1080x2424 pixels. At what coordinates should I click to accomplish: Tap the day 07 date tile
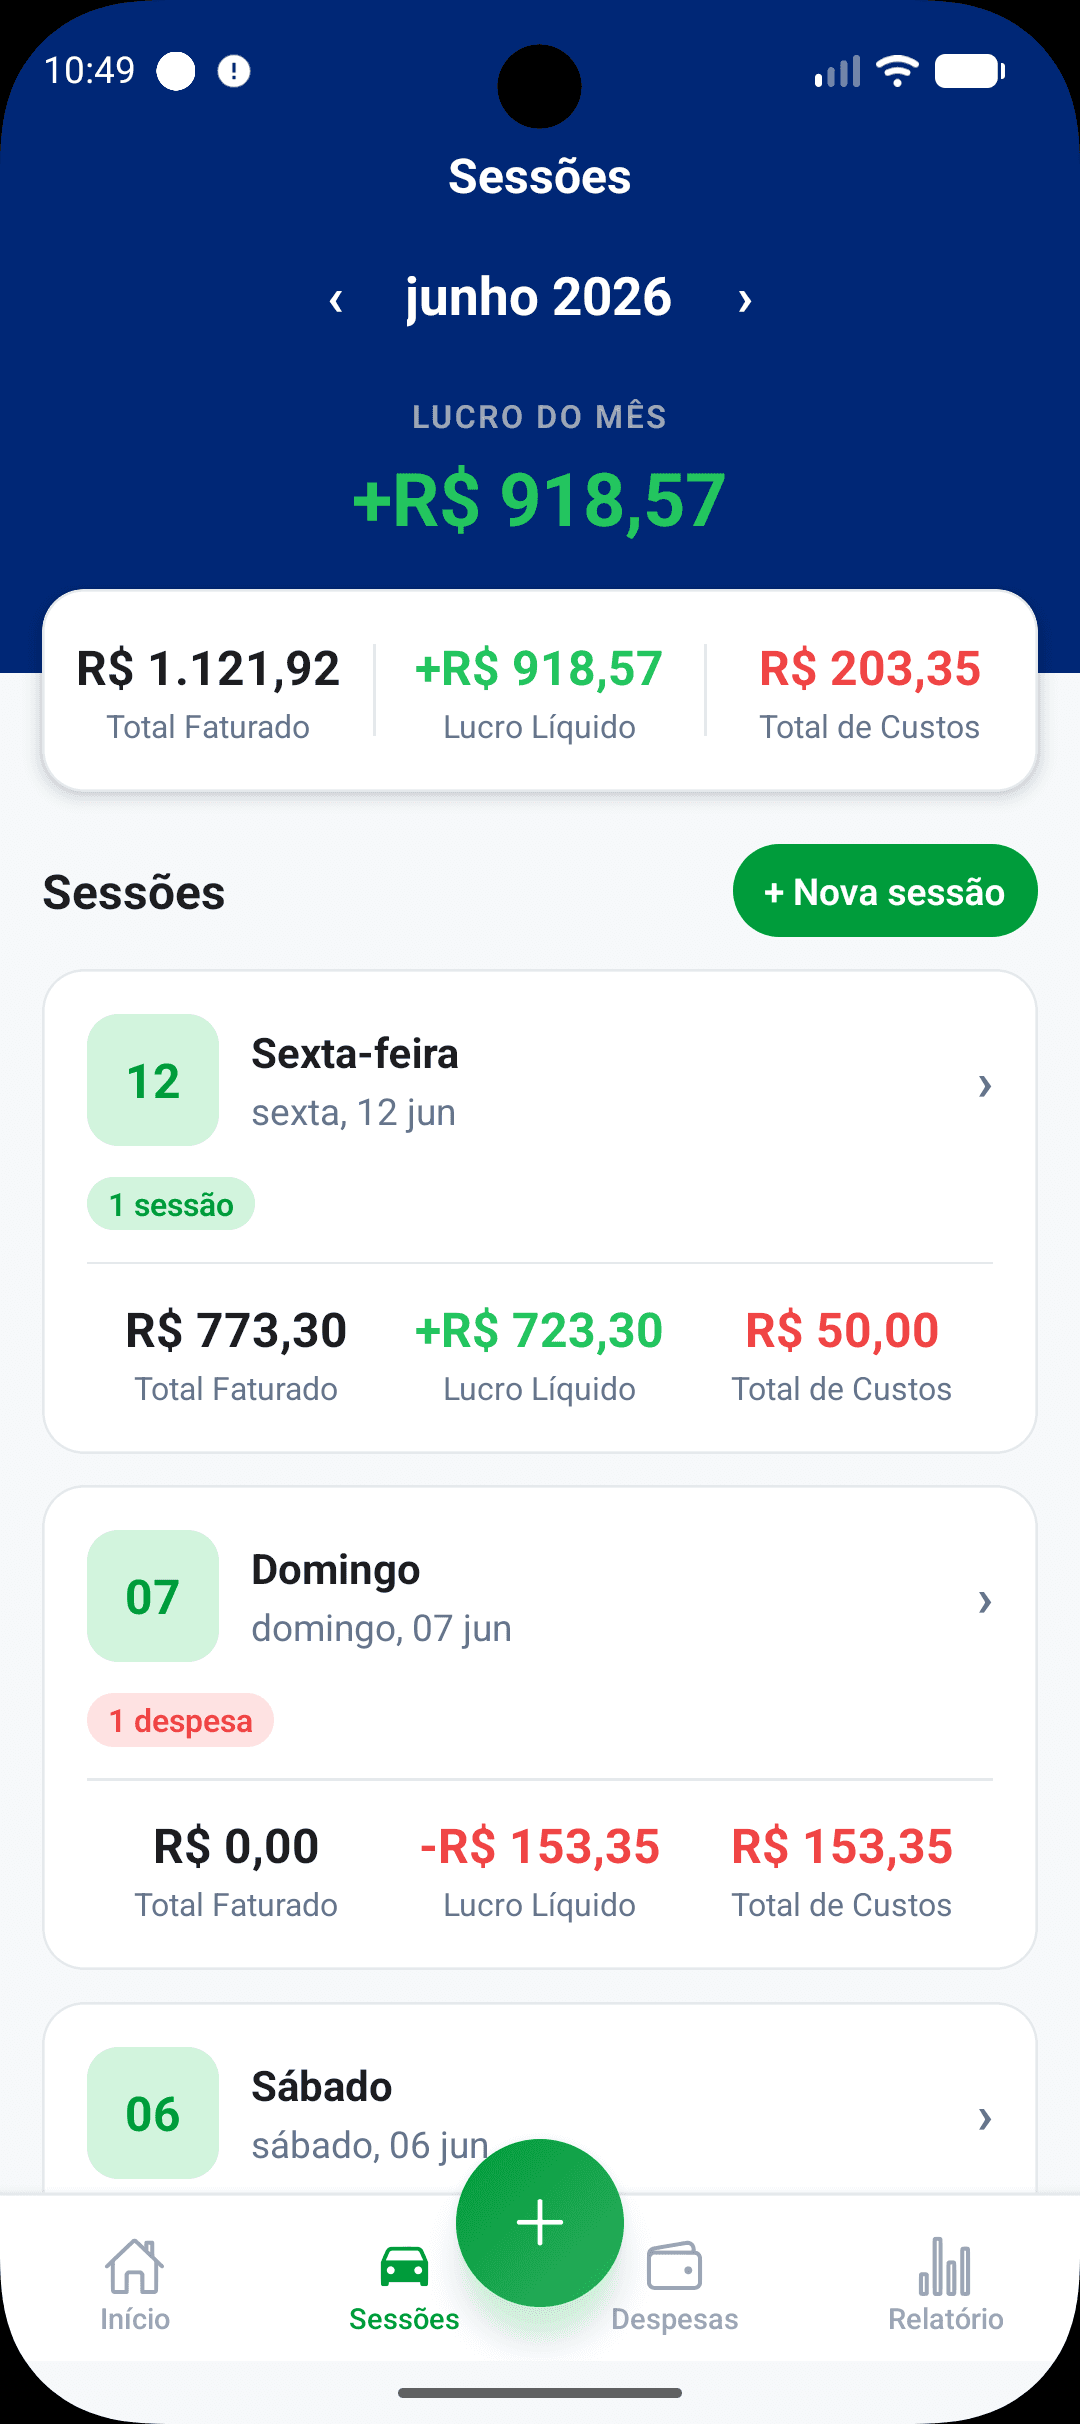click(153, 1596)
